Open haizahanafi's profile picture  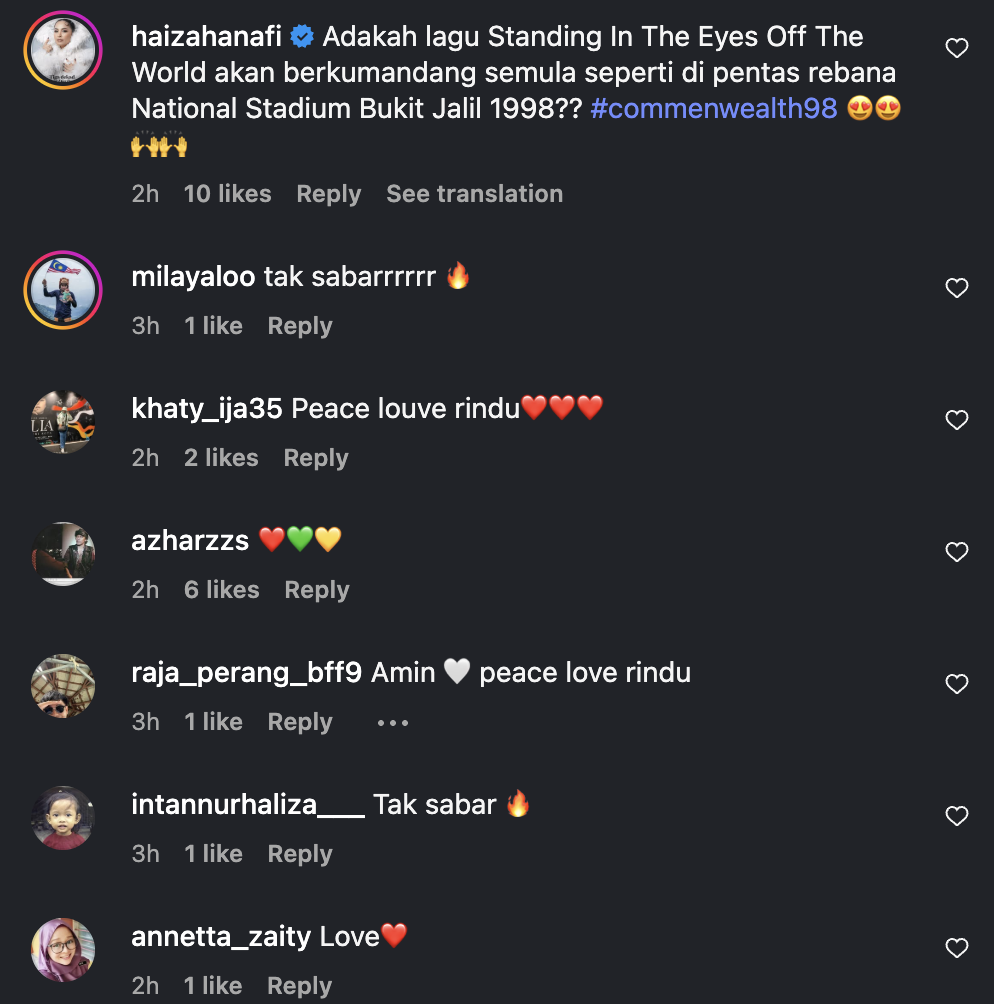click(63, 52)
